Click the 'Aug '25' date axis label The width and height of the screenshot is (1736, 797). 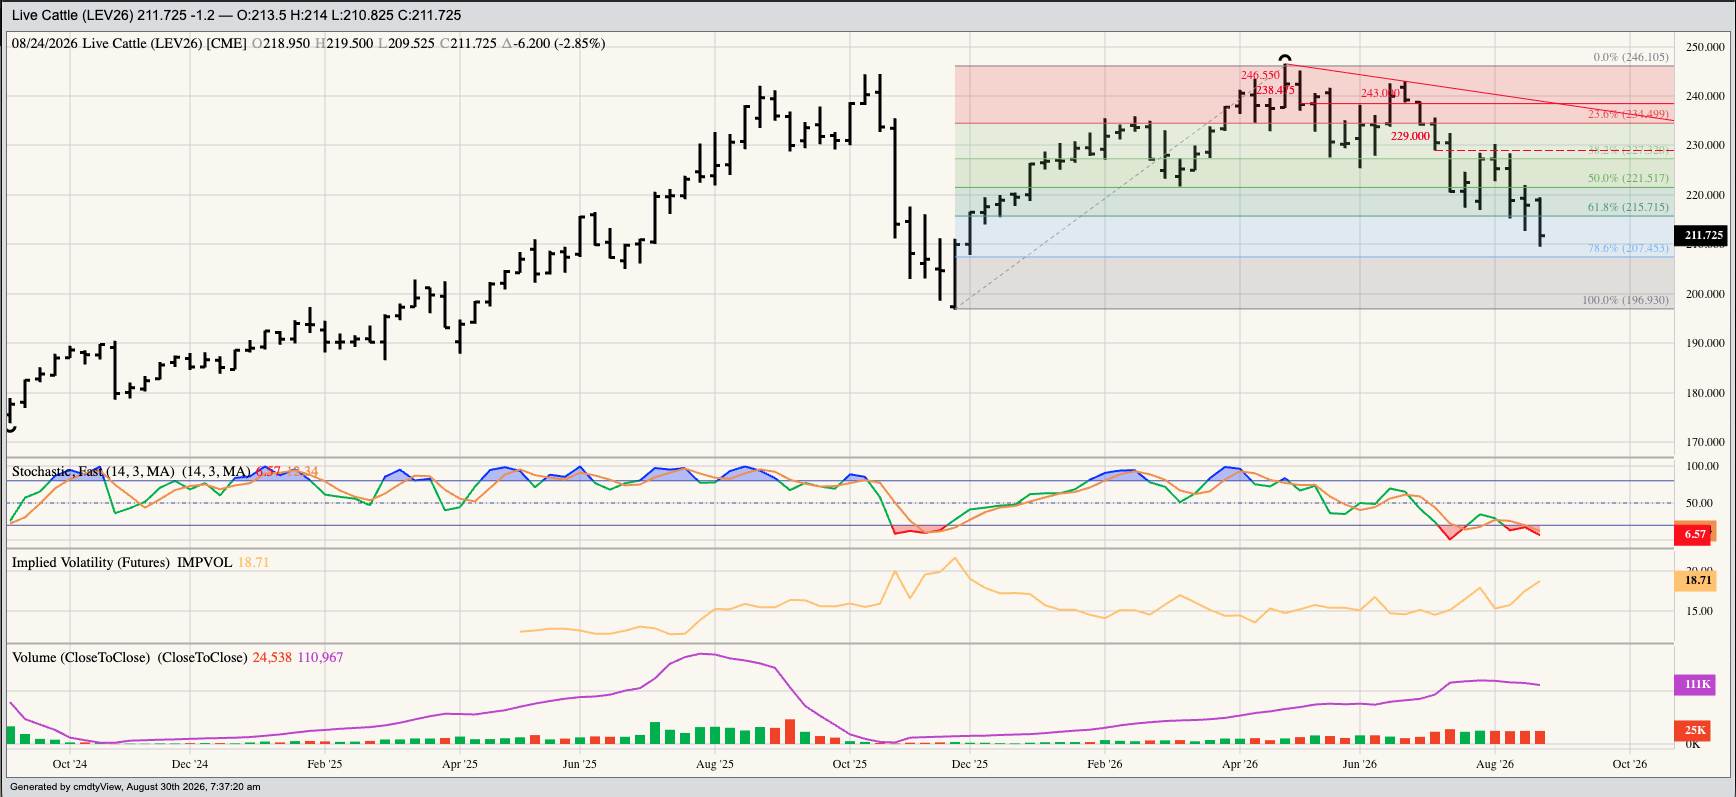715,764
